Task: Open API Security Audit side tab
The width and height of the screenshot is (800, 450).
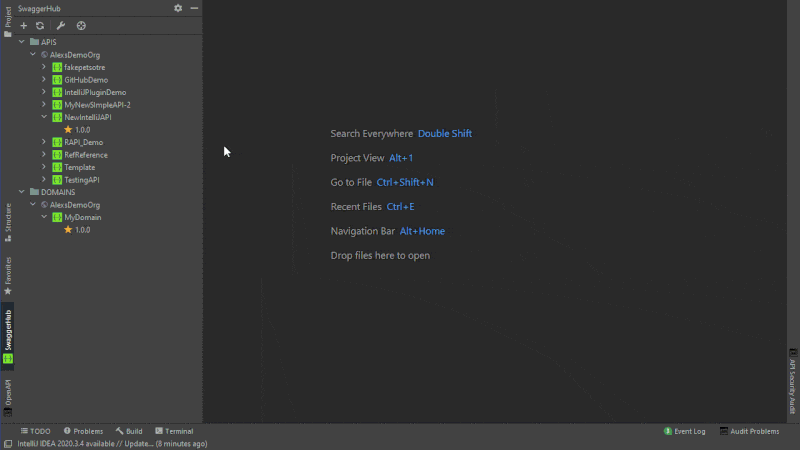Action: [792, 381]
